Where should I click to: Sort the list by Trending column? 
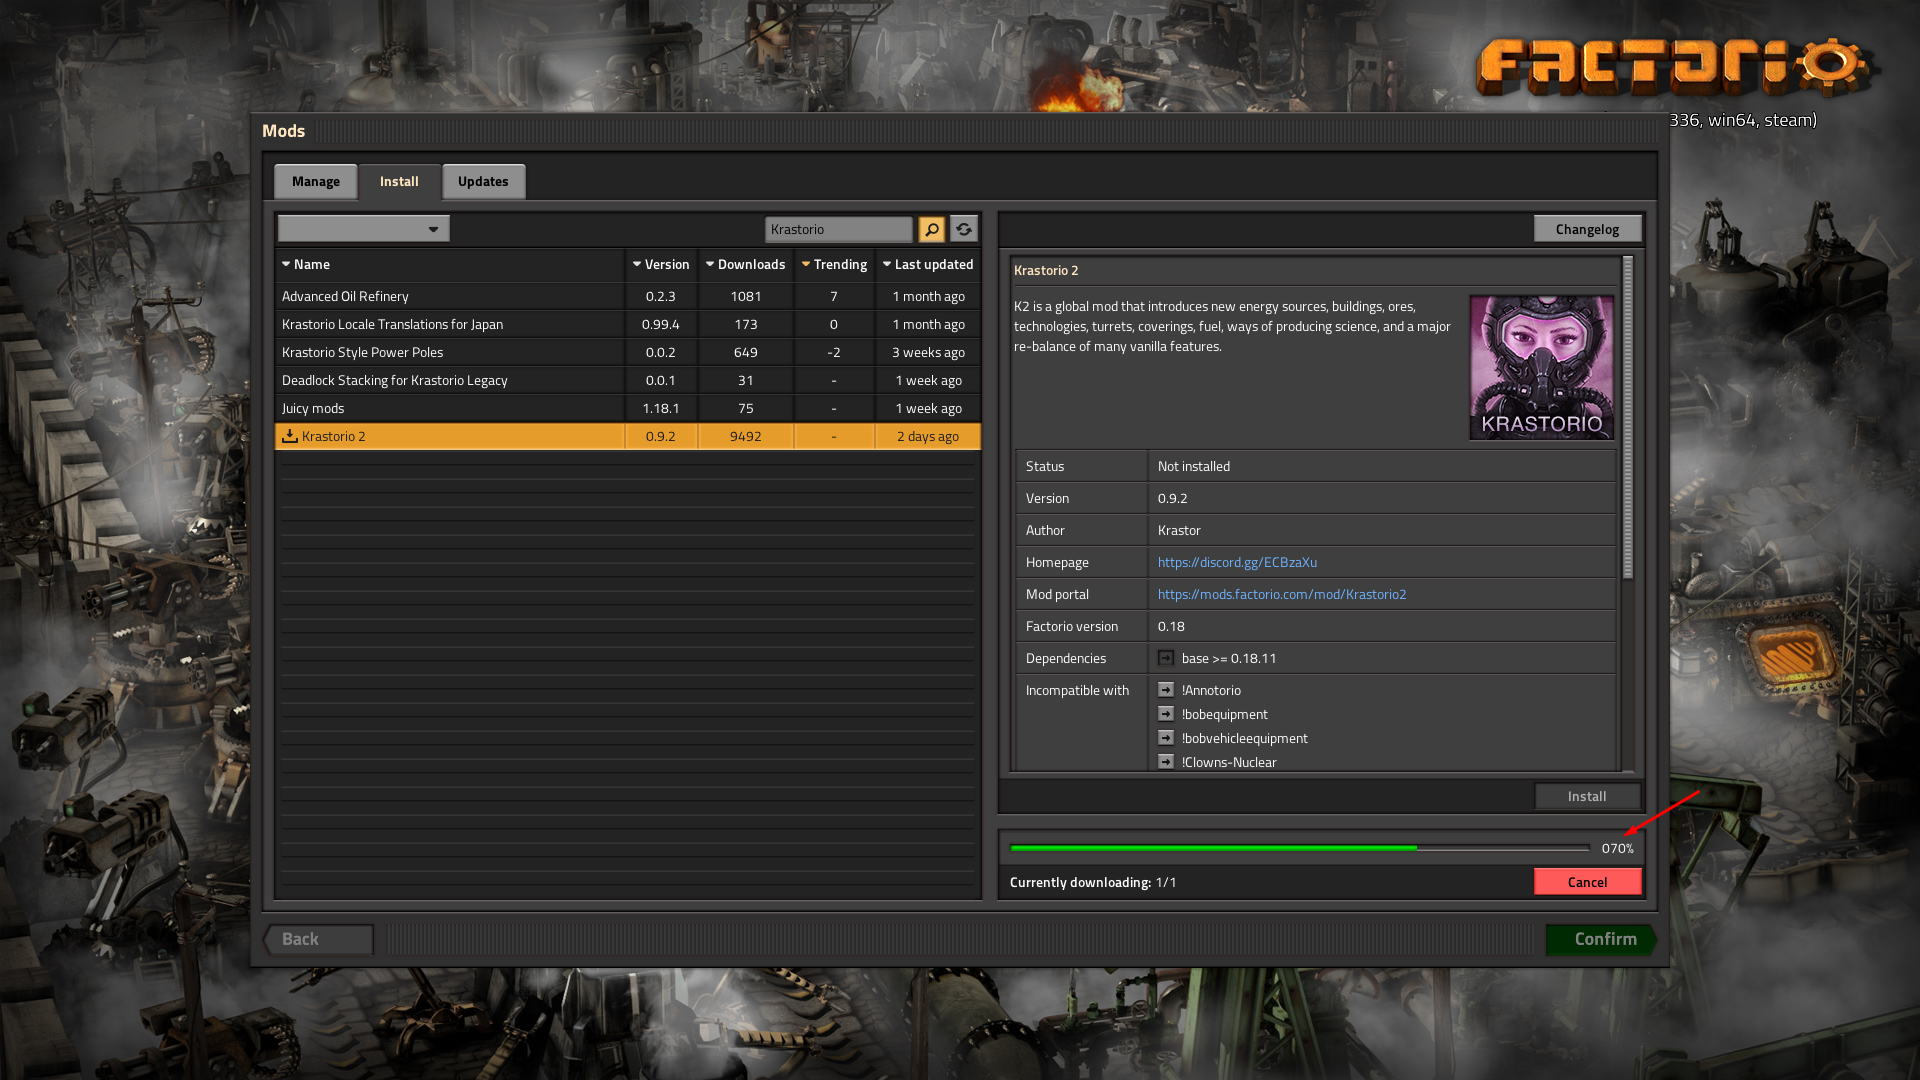(834, 264)
